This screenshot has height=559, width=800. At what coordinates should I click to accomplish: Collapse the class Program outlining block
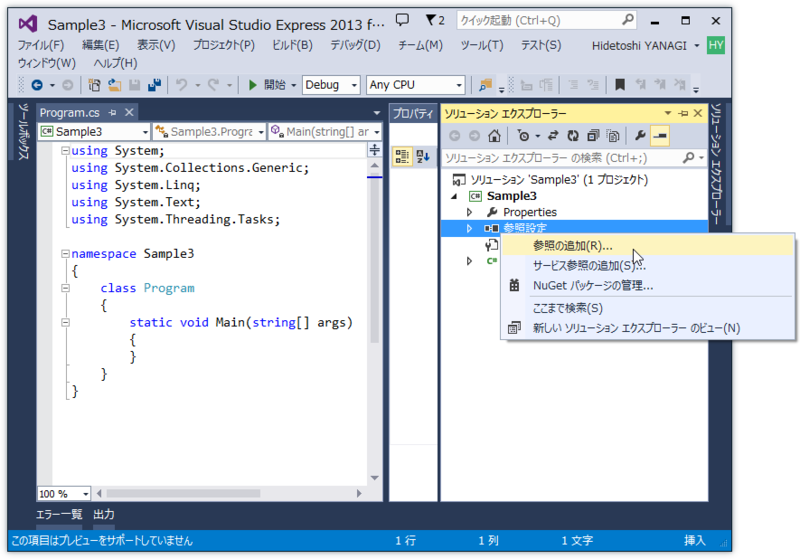(65, 288)
